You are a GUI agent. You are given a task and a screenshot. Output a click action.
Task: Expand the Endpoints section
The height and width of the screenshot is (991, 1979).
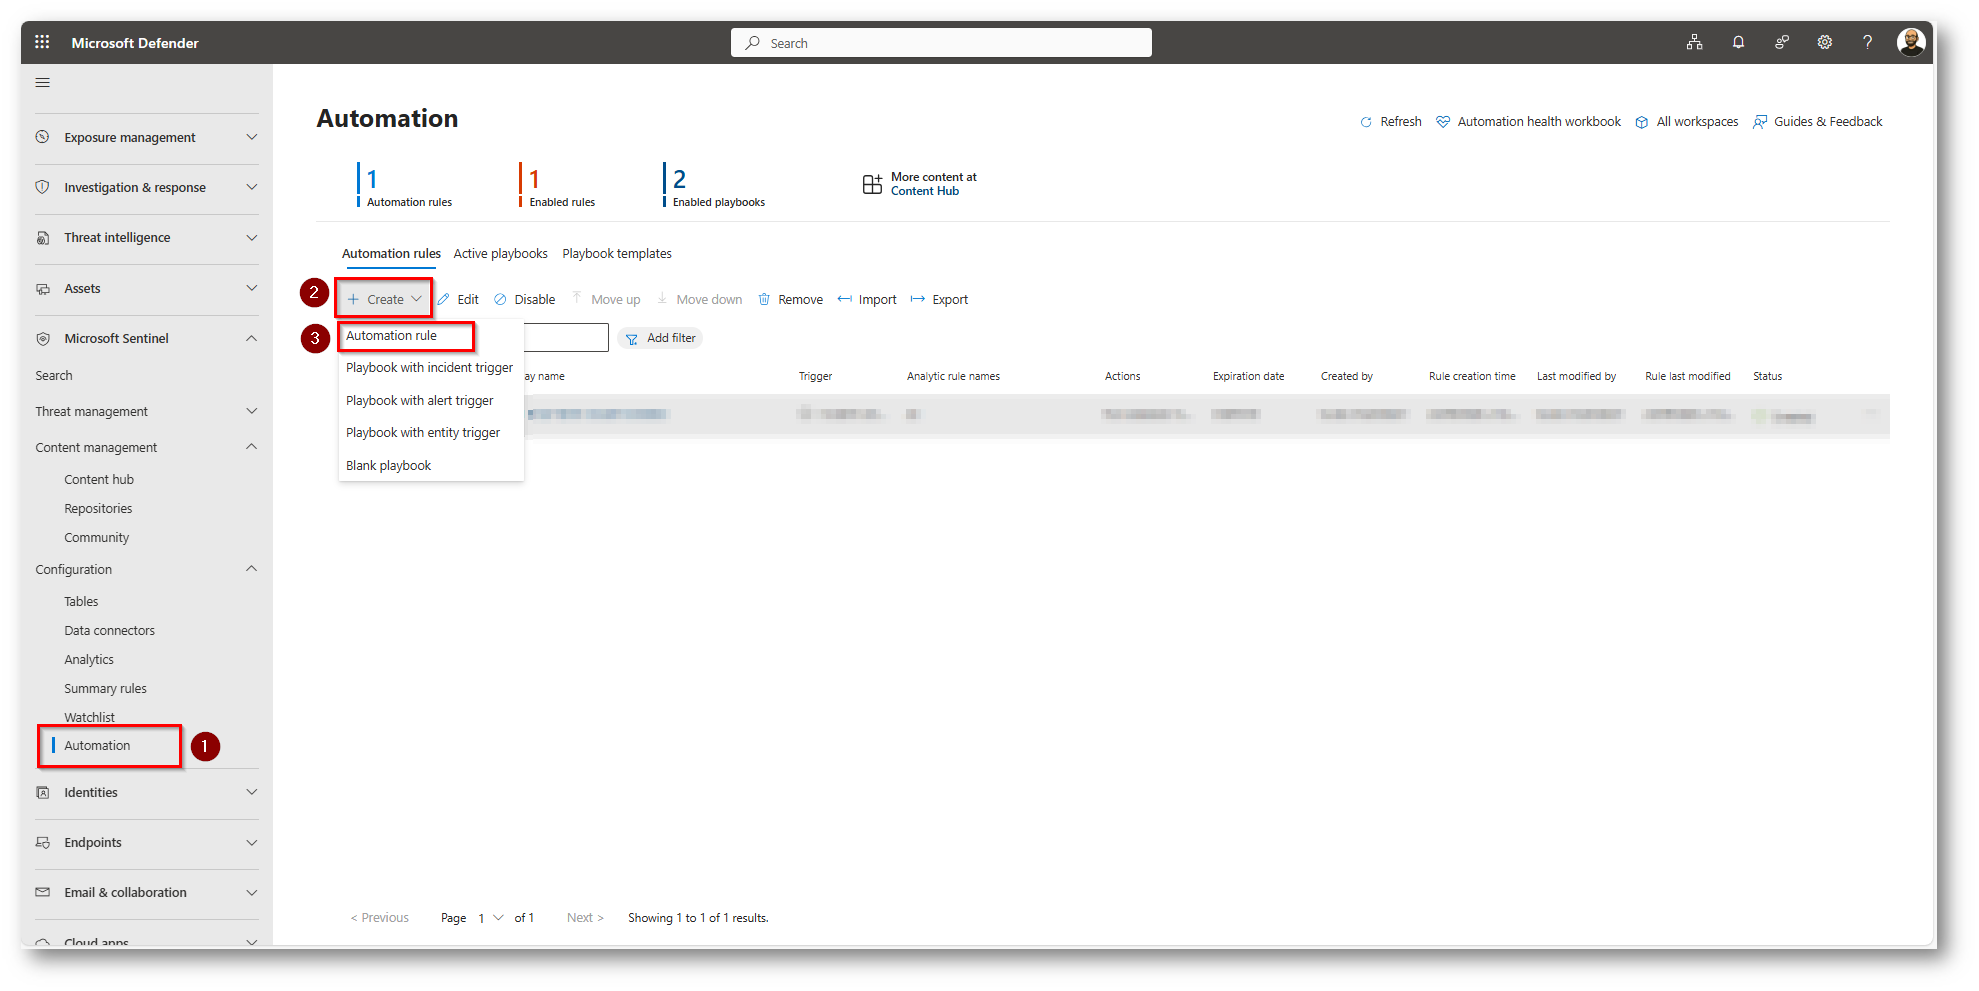point(252,843)
